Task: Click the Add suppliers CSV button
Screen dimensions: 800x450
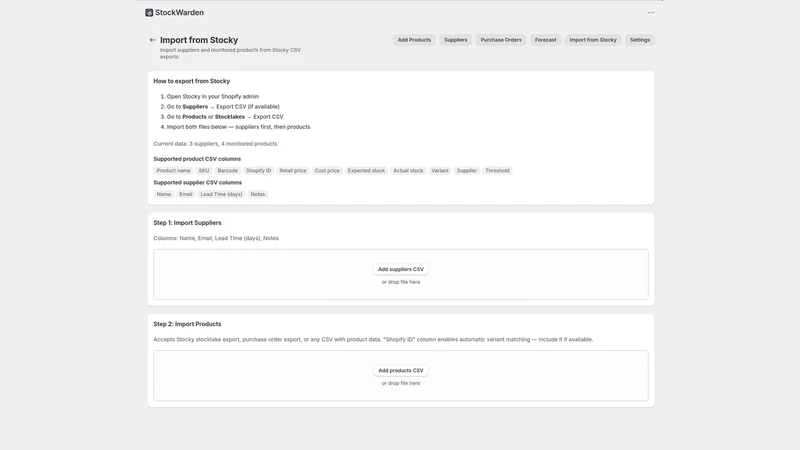Action: 401,269
